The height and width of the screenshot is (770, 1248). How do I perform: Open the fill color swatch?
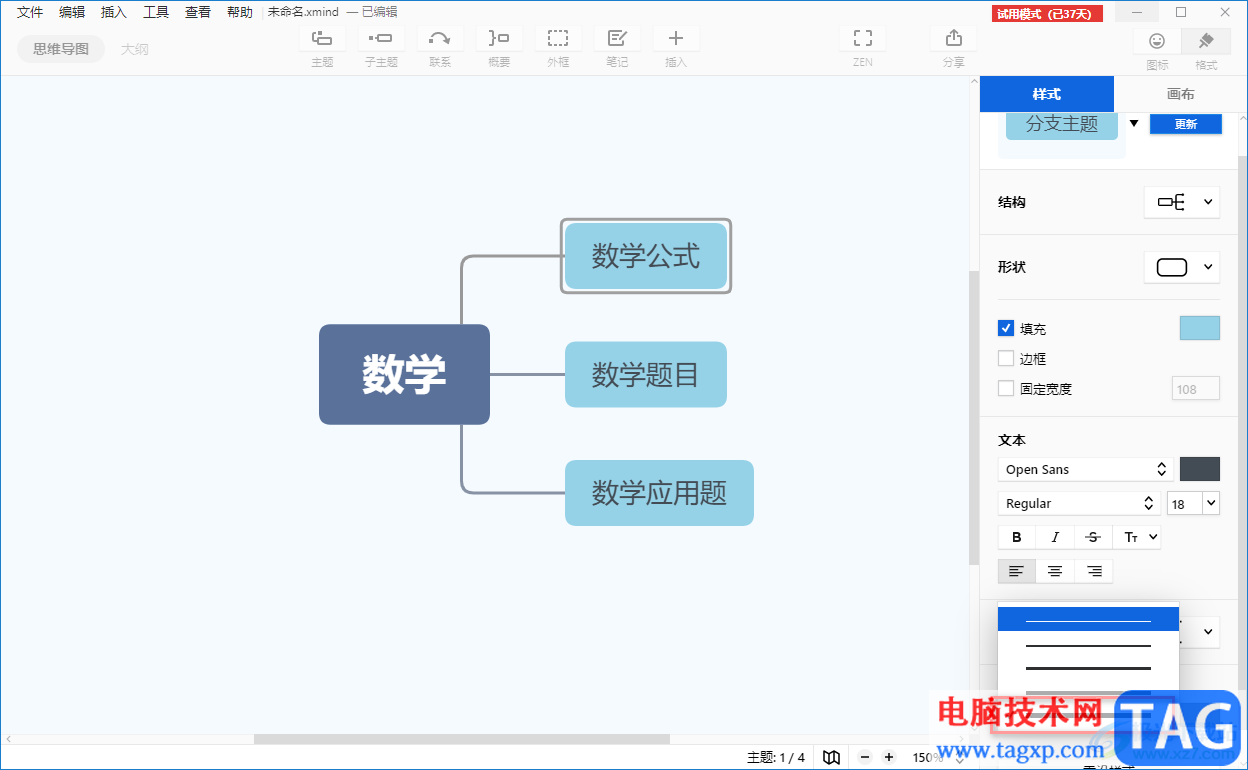(1200, 328)
